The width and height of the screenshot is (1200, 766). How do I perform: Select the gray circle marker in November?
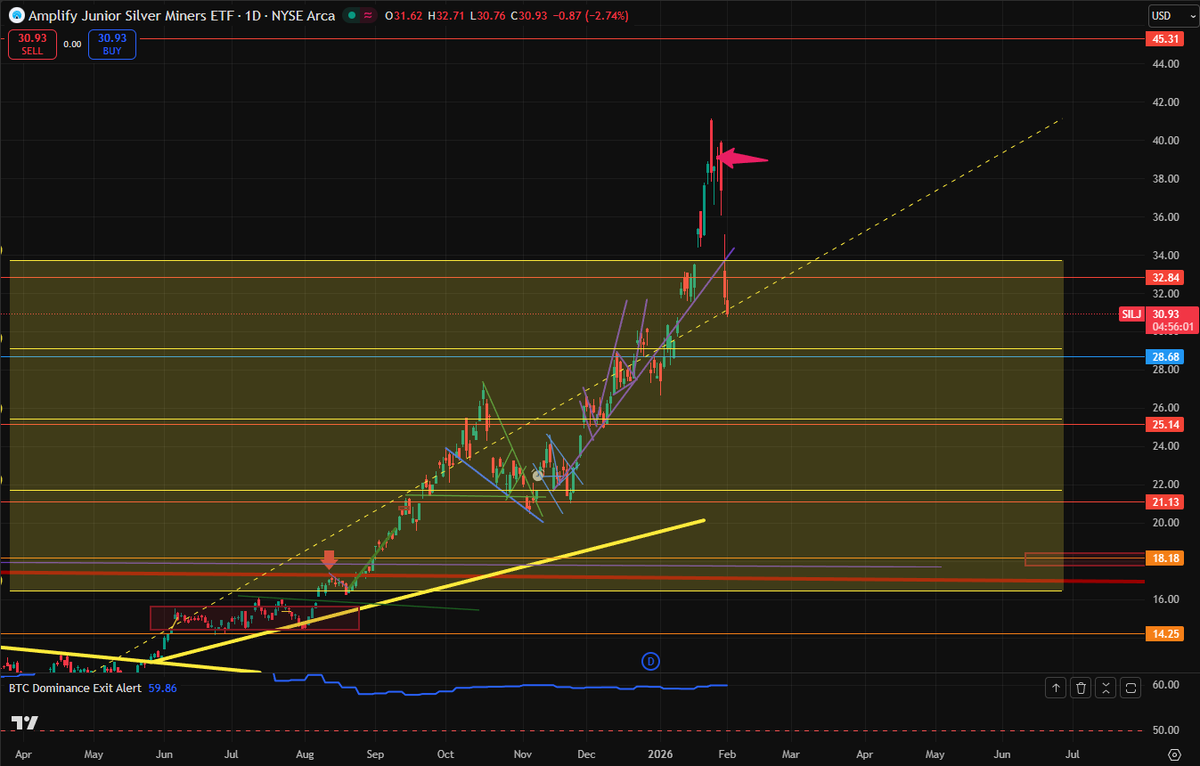point(537,476)
